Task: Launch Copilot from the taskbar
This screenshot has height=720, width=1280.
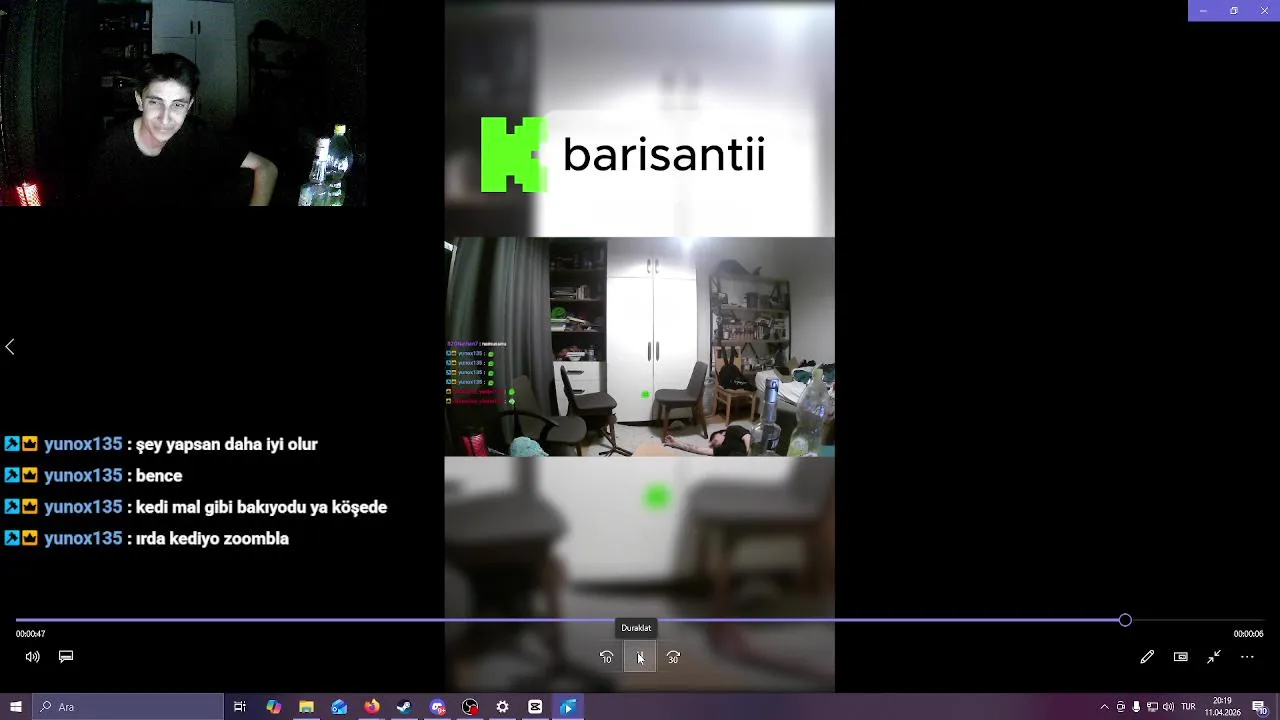Action: pyautogui.click(x=273, y=707)
